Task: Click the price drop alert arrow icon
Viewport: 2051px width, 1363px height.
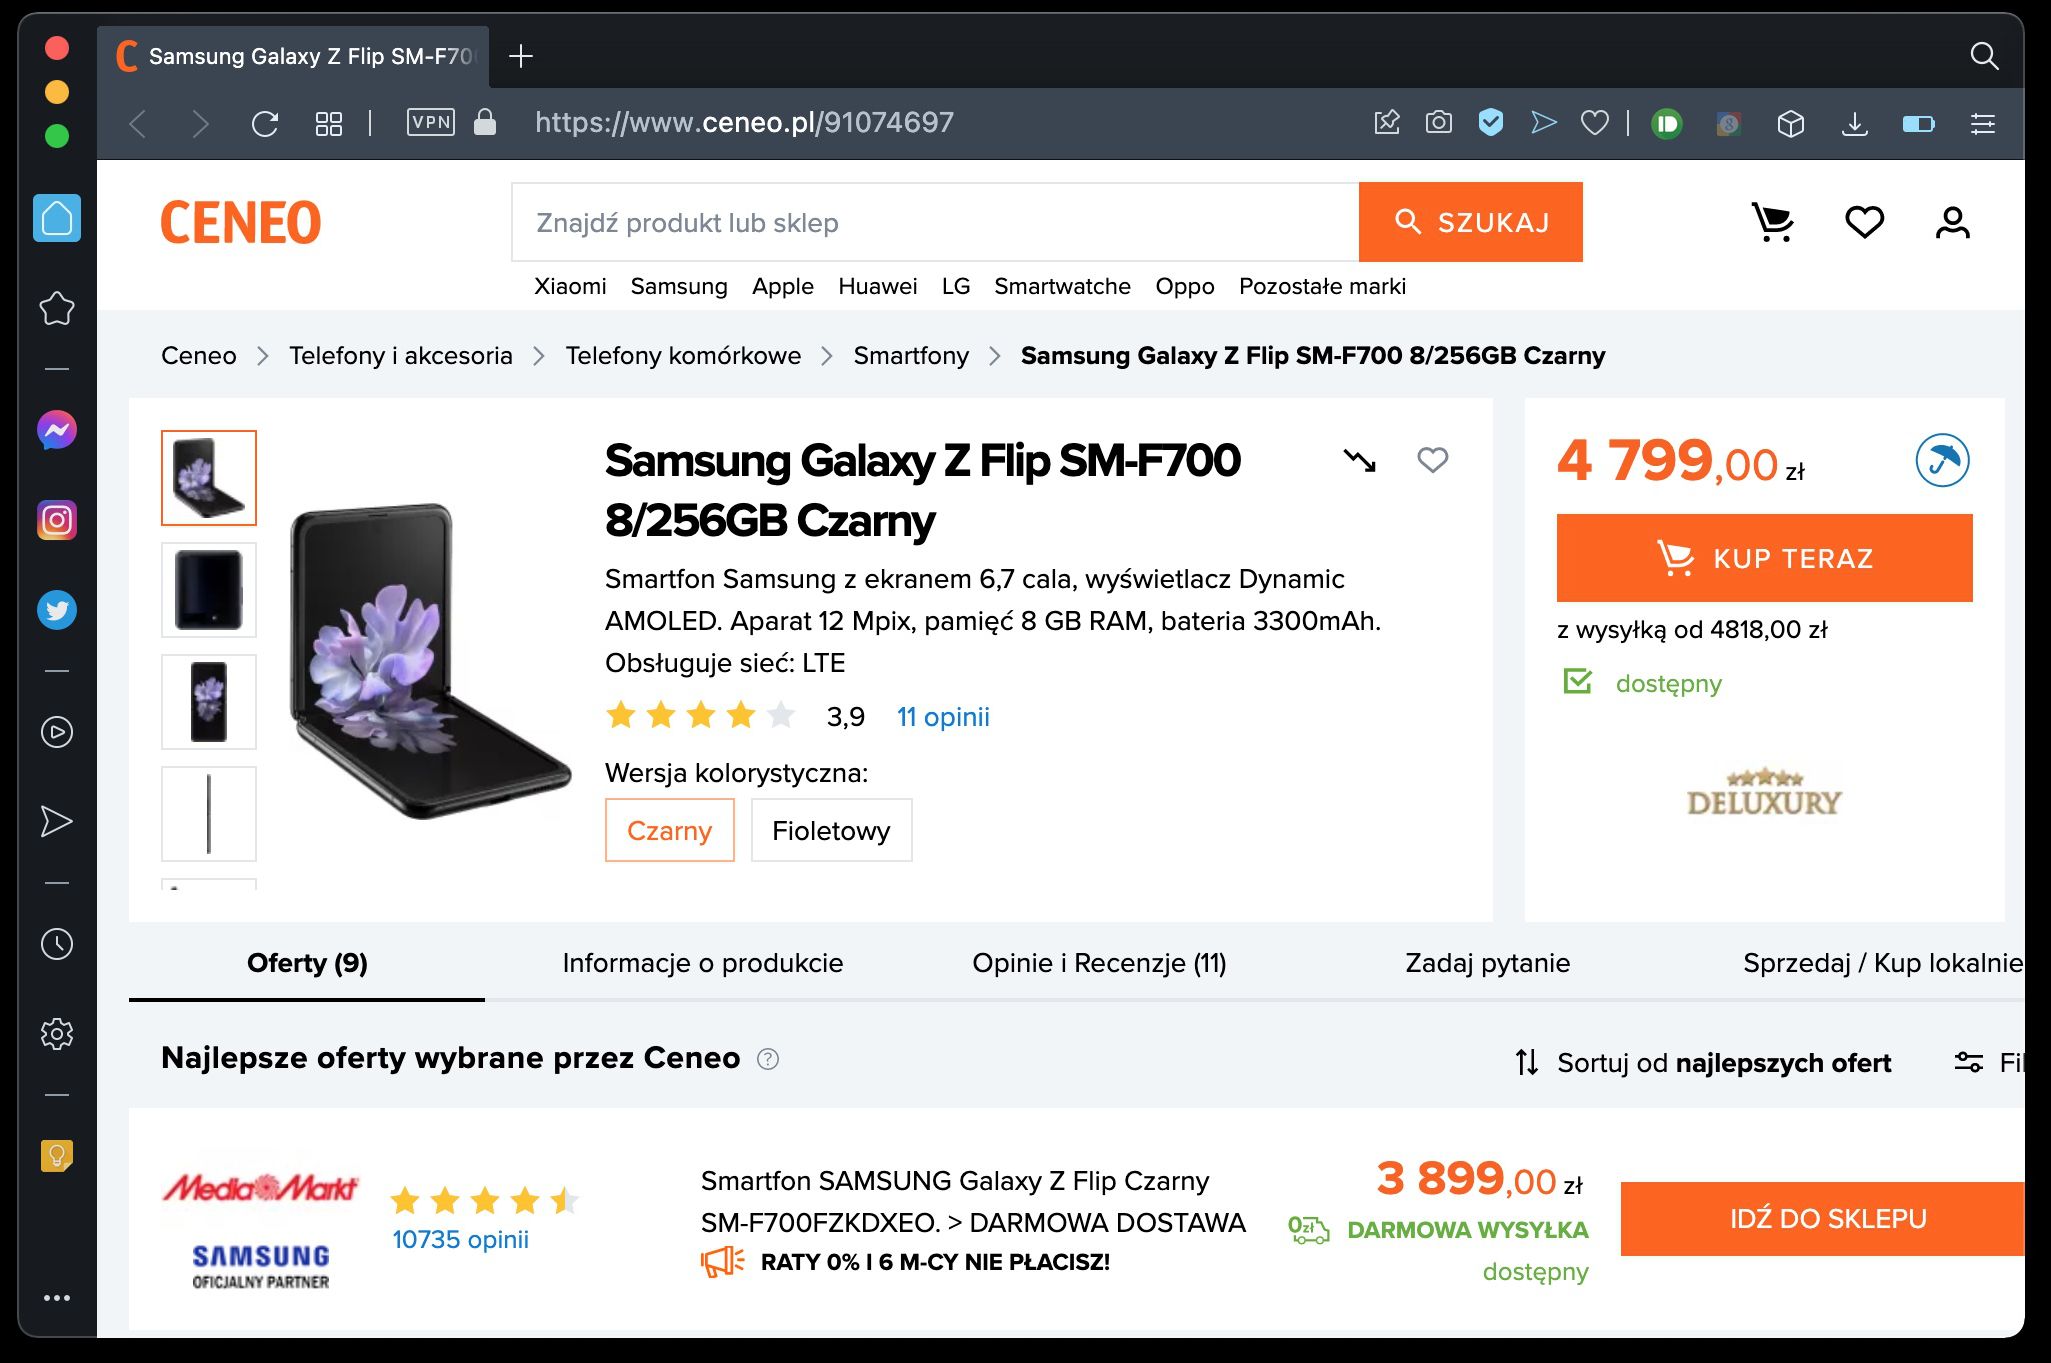Action: [1360, 461]
